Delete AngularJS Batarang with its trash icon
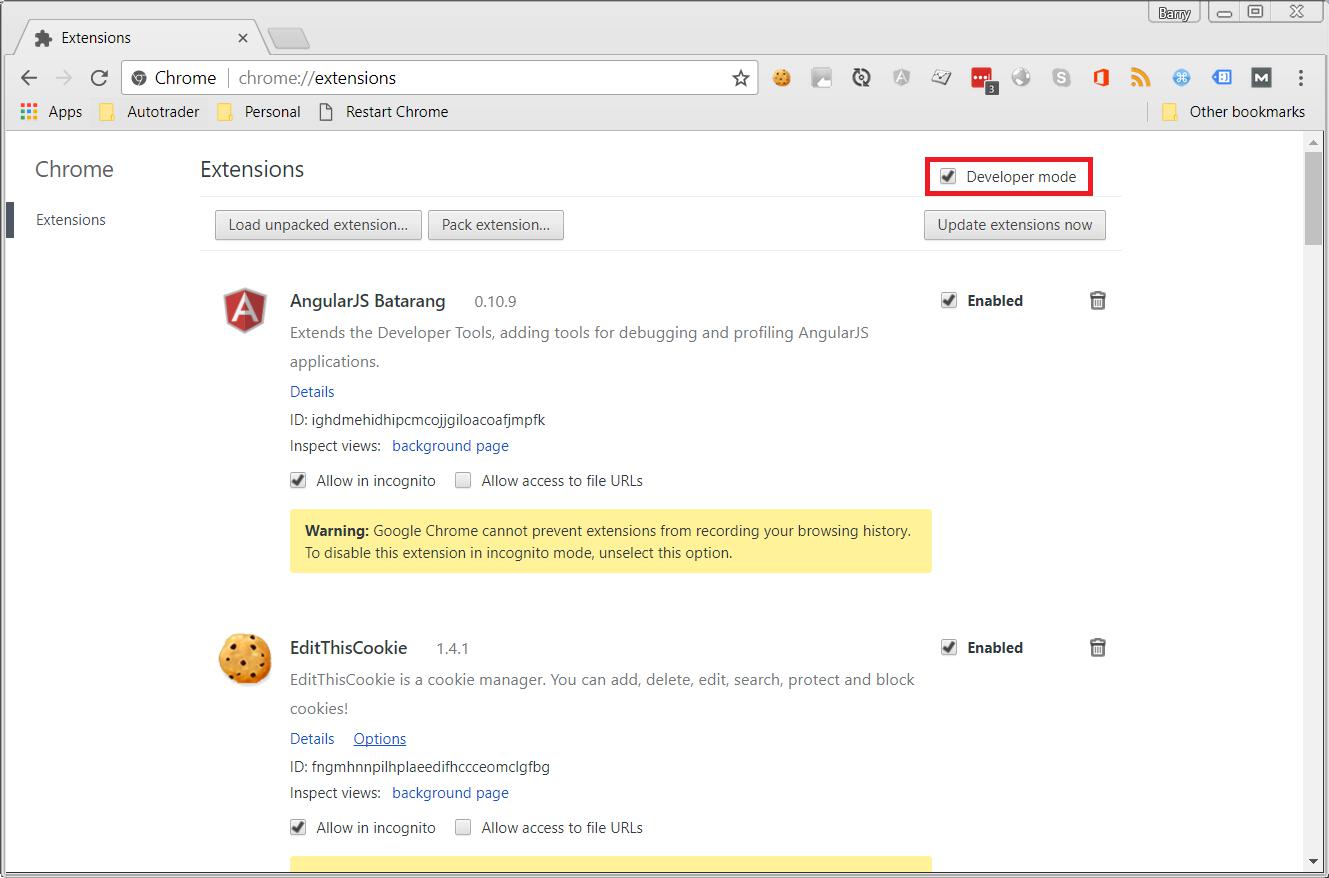Viewport: 1329px width, 878px height. coord(1097,300)
